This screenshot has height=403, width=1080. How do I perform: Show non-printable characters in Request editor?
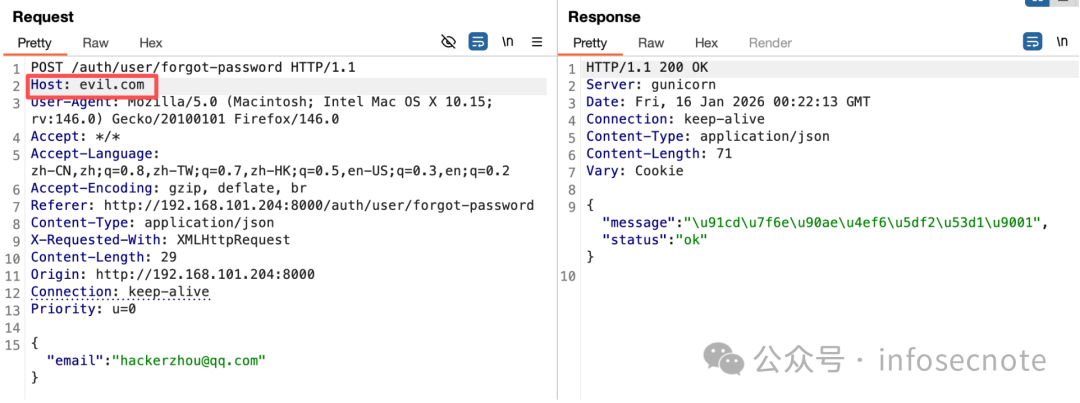pyautogui.click(x=508, y=42)
